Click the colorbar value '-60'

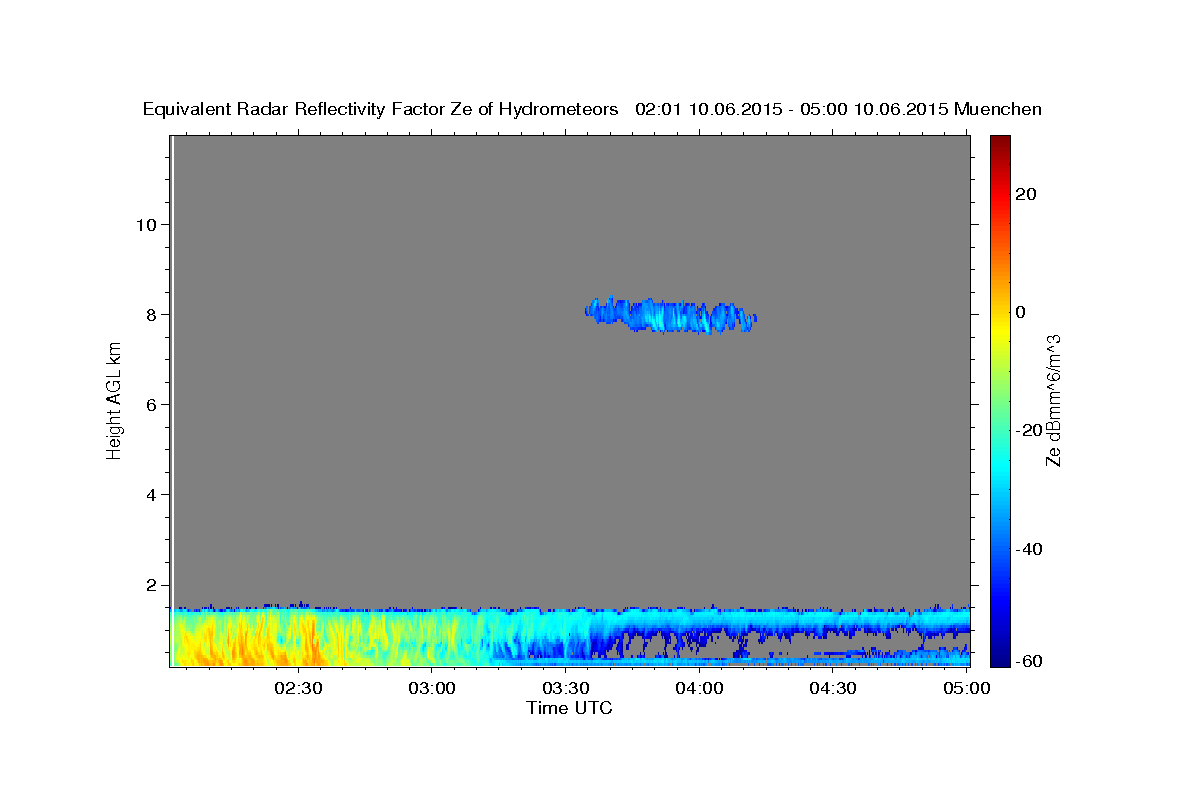click(1028, 661)
